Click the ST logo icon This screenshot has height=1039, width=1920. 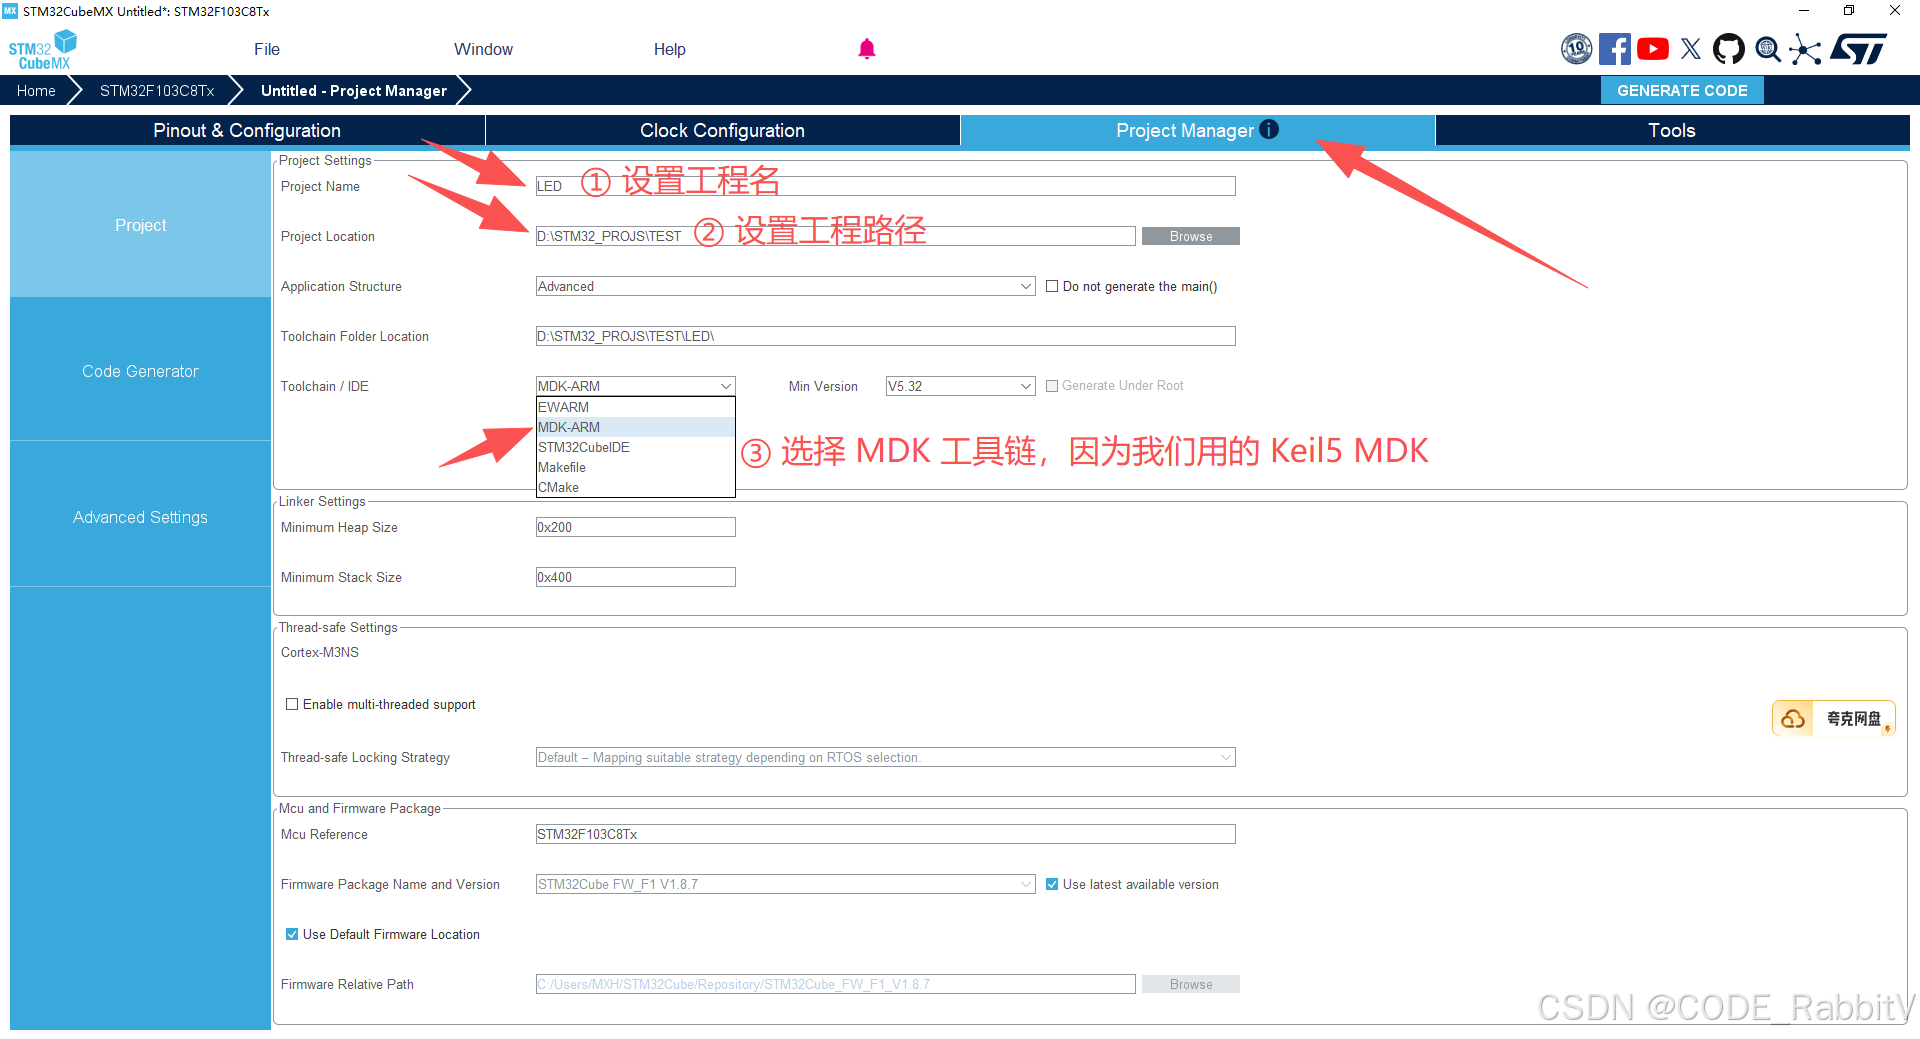coord(1859,49)
